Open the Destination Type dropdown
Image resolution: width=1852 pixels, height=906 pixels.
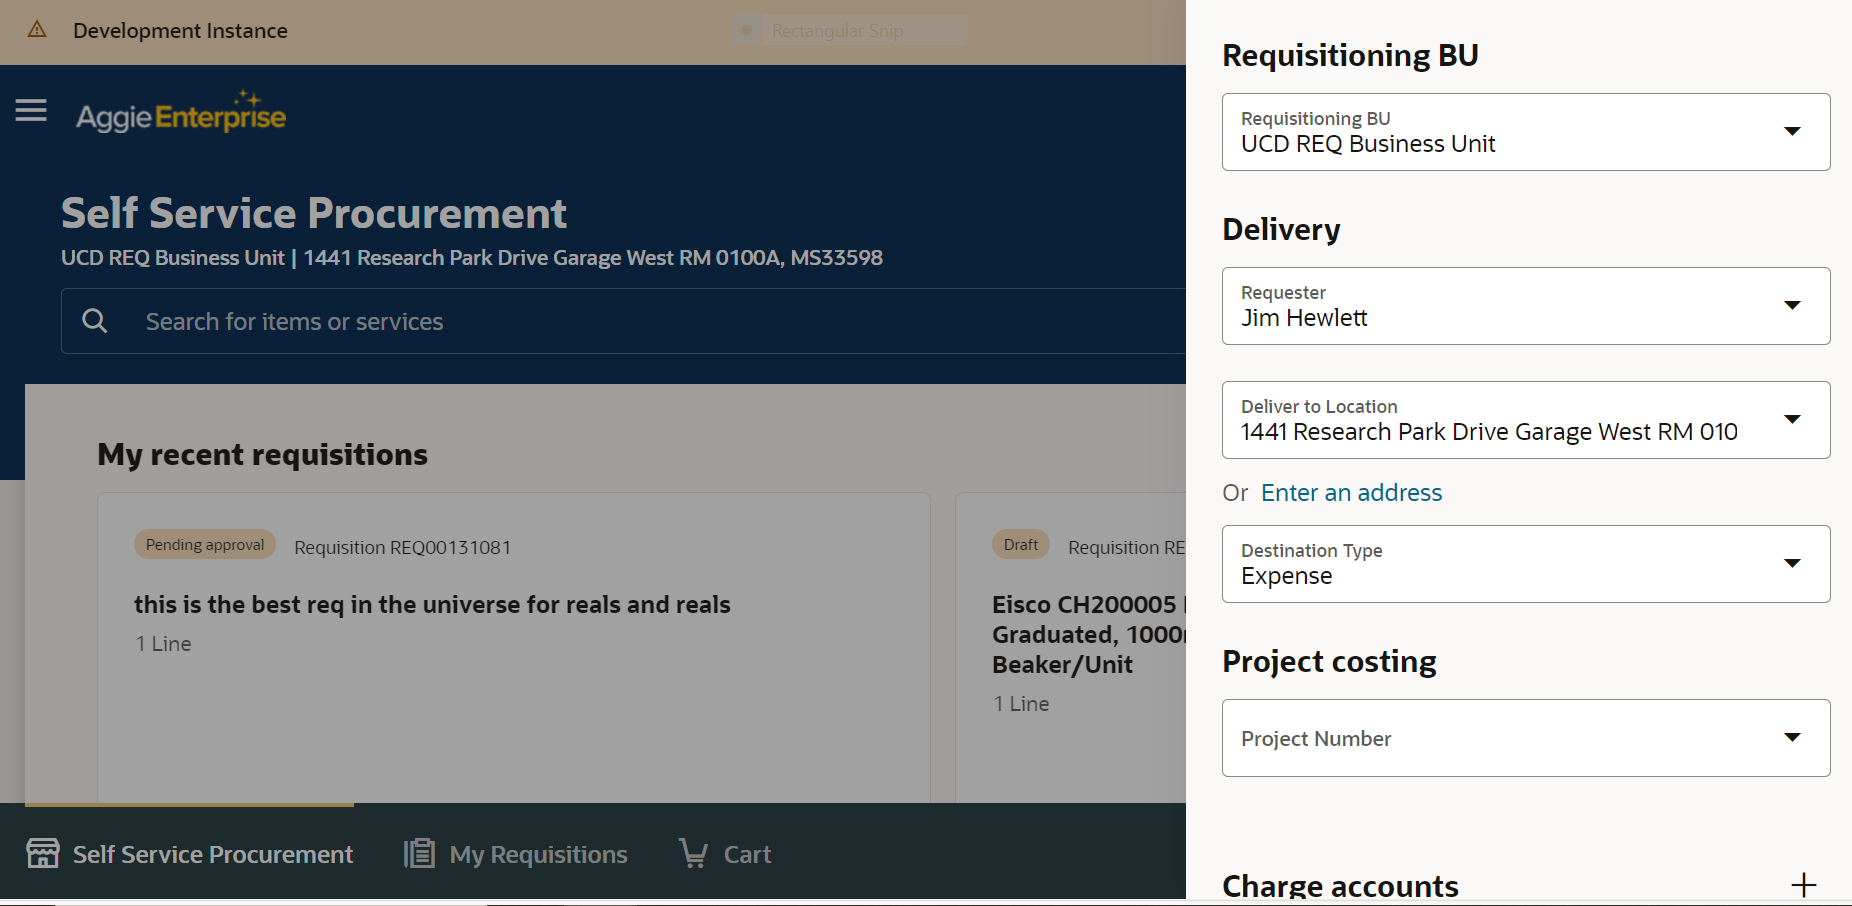(1526, 564)
